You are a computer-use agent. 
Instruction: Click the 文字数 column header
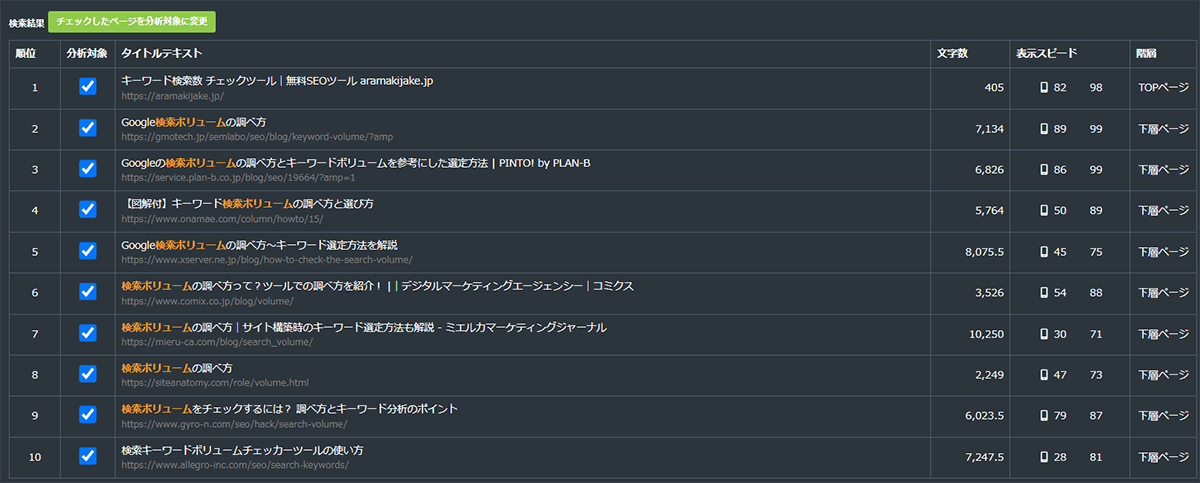pyautogui.click(x=952, y=53)
